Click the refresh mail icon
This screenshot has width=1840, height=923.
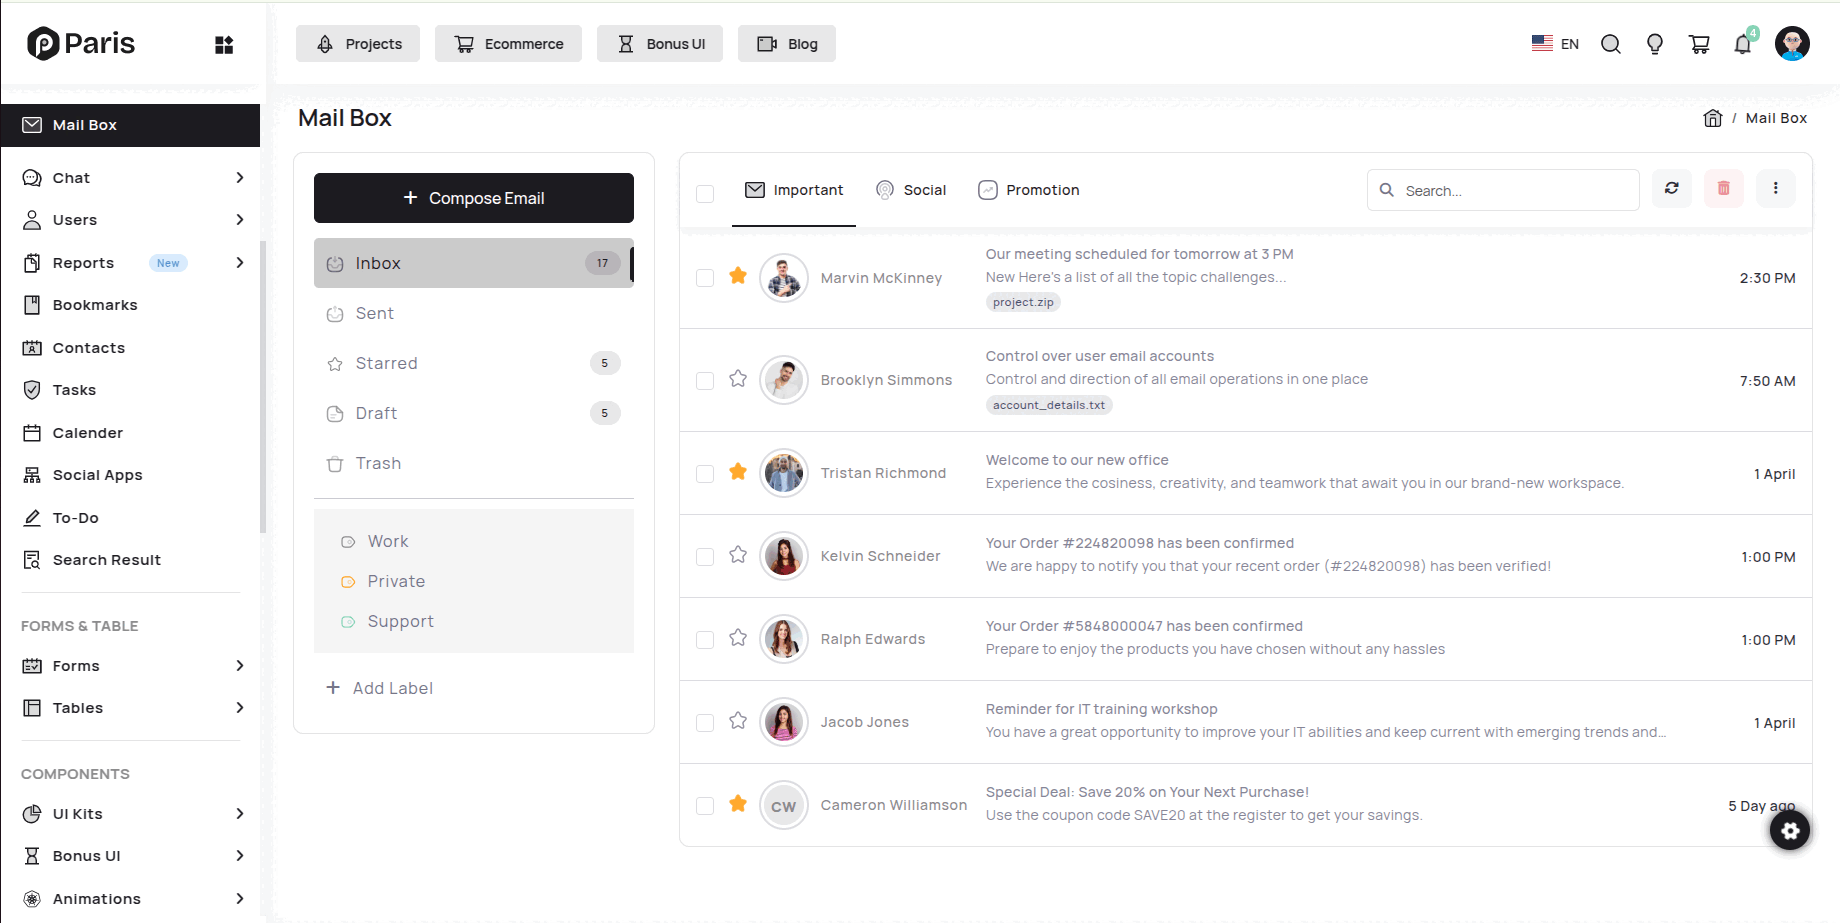1672,188
